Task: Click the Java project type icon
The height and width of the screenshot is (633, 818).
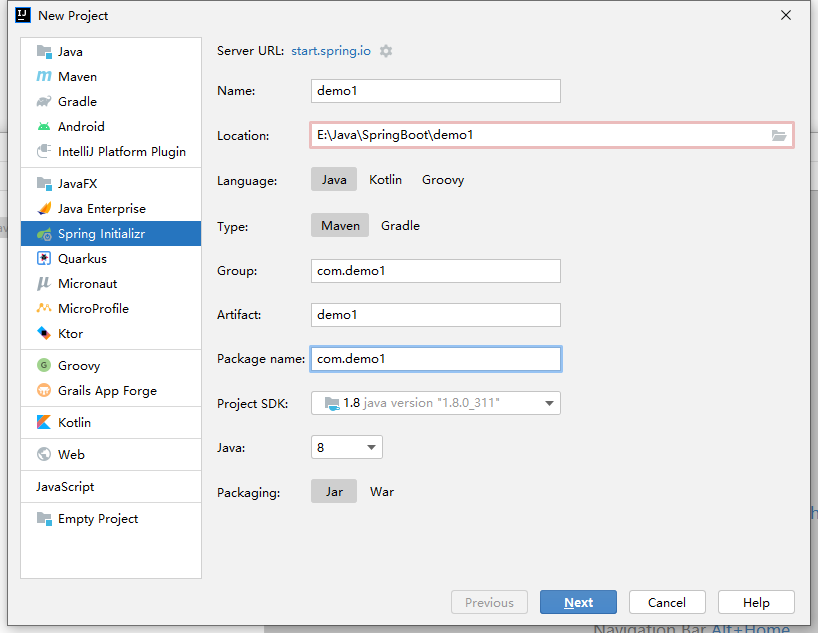Action: pyautogui.click(x=44, y=52)
